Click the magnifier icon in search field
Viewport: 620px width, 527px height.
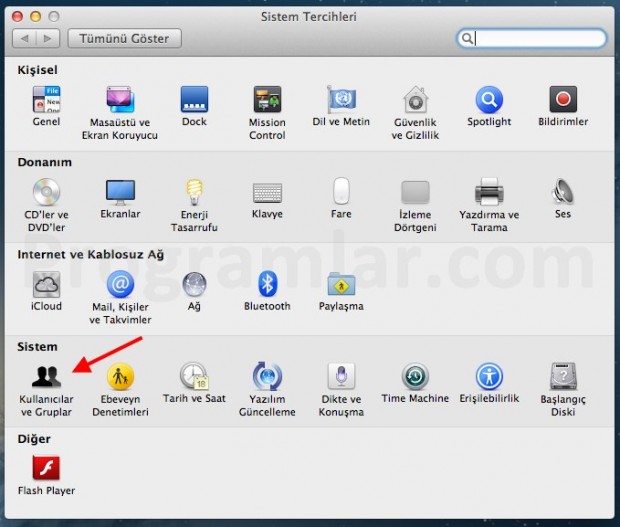[467, 38]
